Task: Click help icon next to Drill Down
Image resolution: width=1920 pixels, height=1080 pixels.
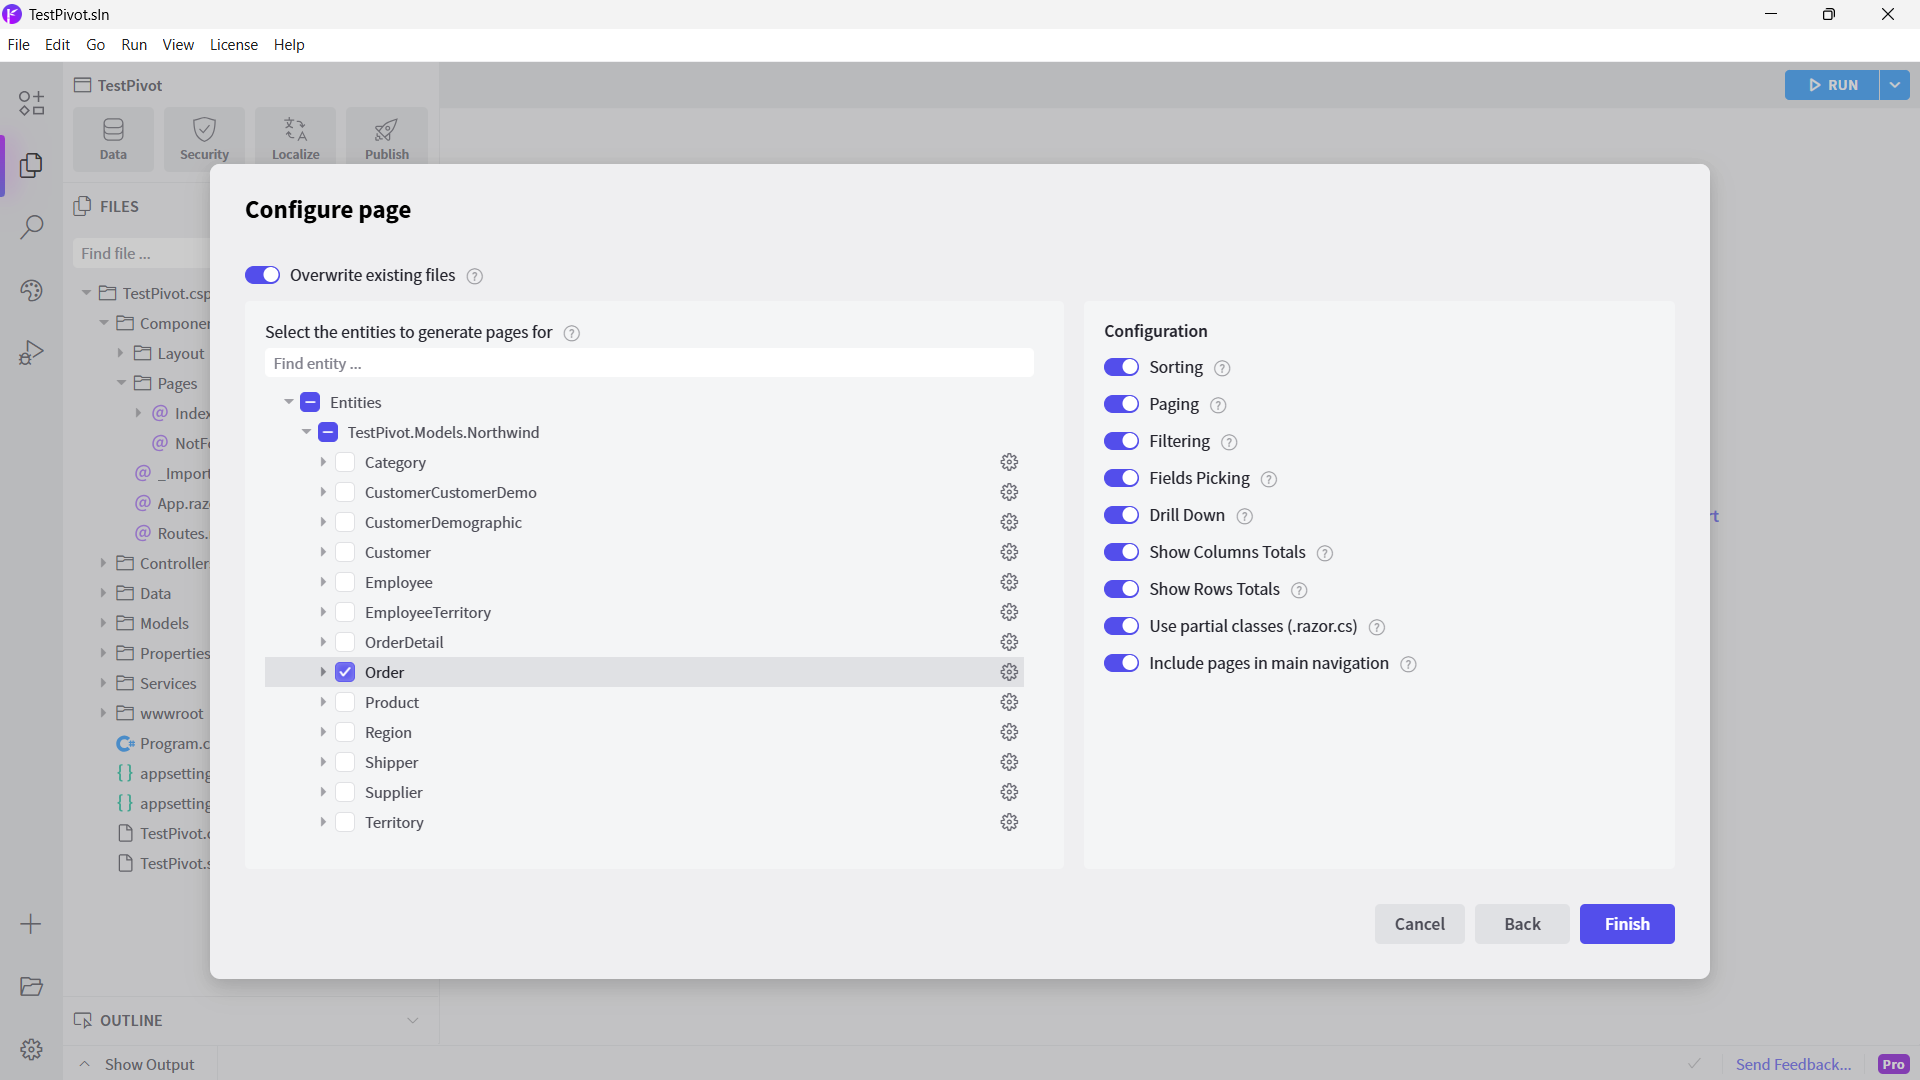Action: point(1244,516)
